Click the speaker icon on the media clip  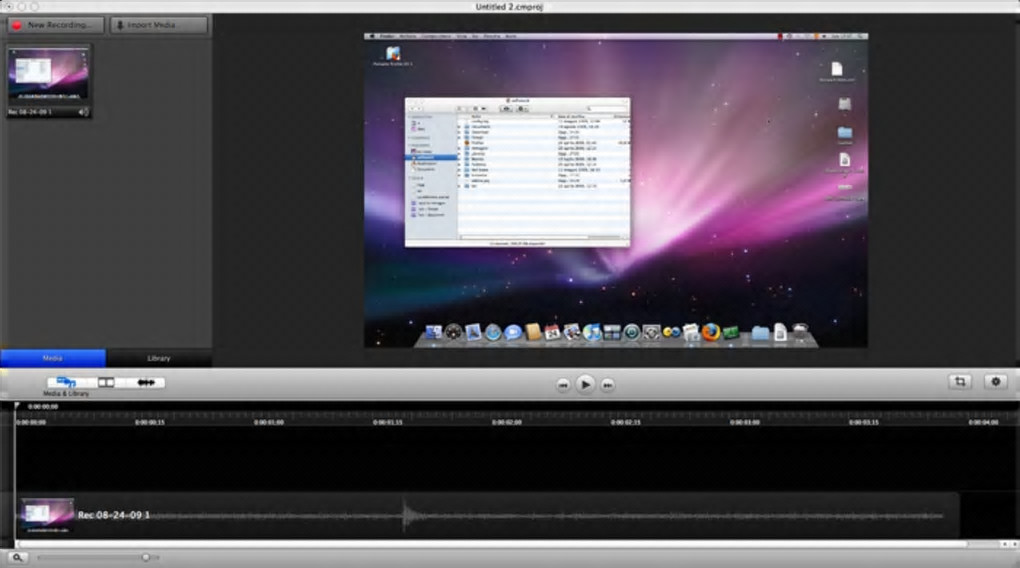coord(83,112)
